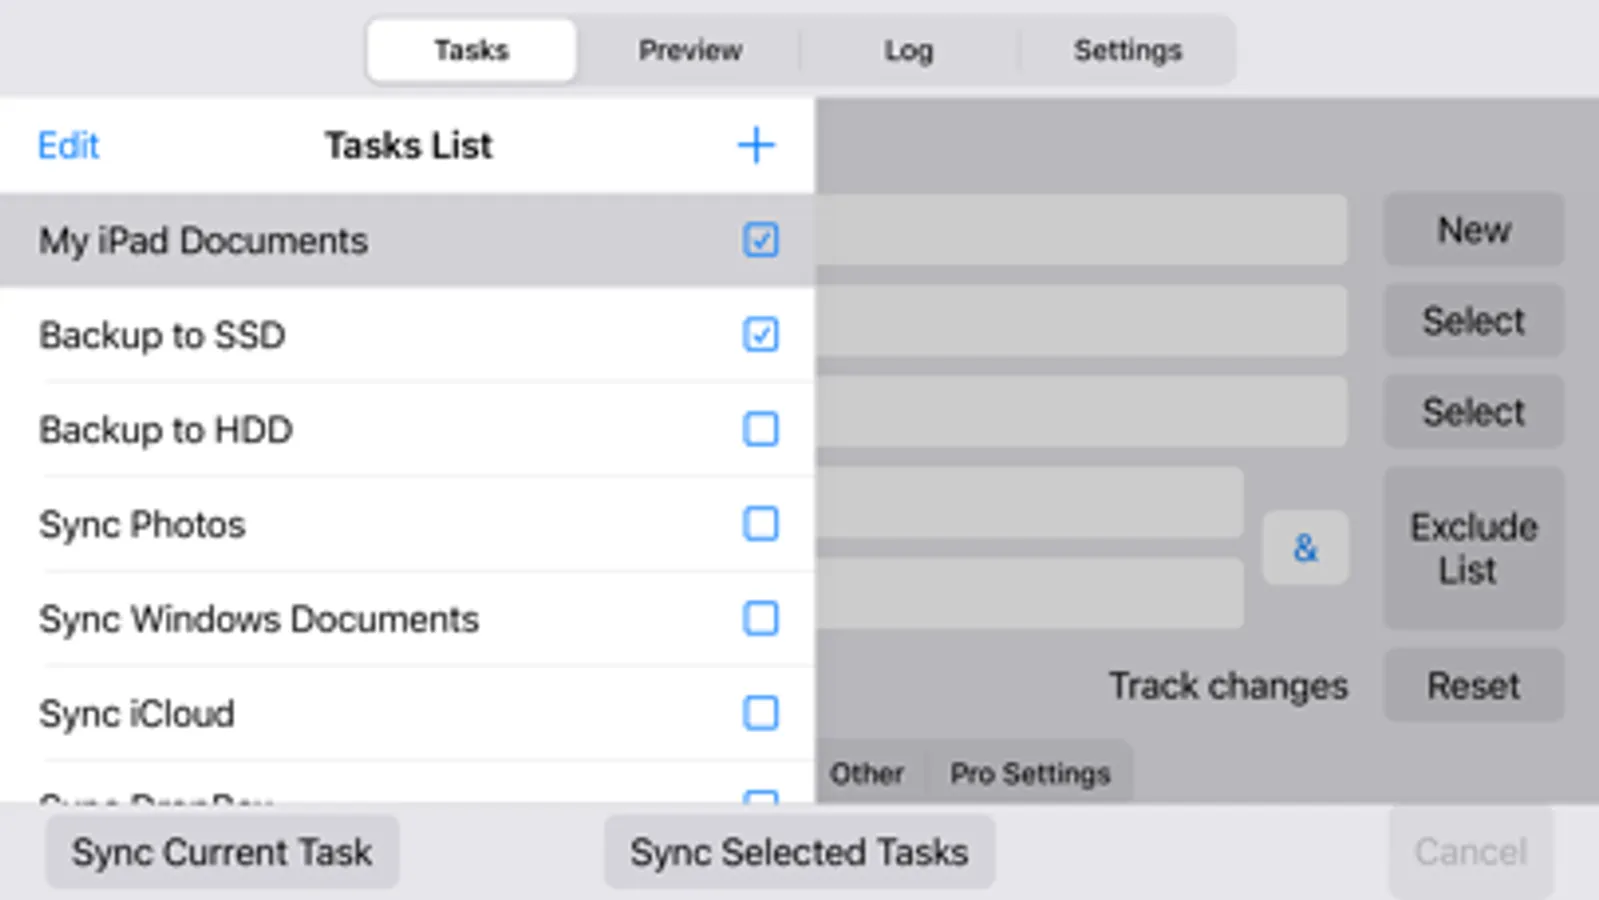Enable the Sync Photos checkbox
This screenshot has height=900, width=1599.
click(760, 523)
